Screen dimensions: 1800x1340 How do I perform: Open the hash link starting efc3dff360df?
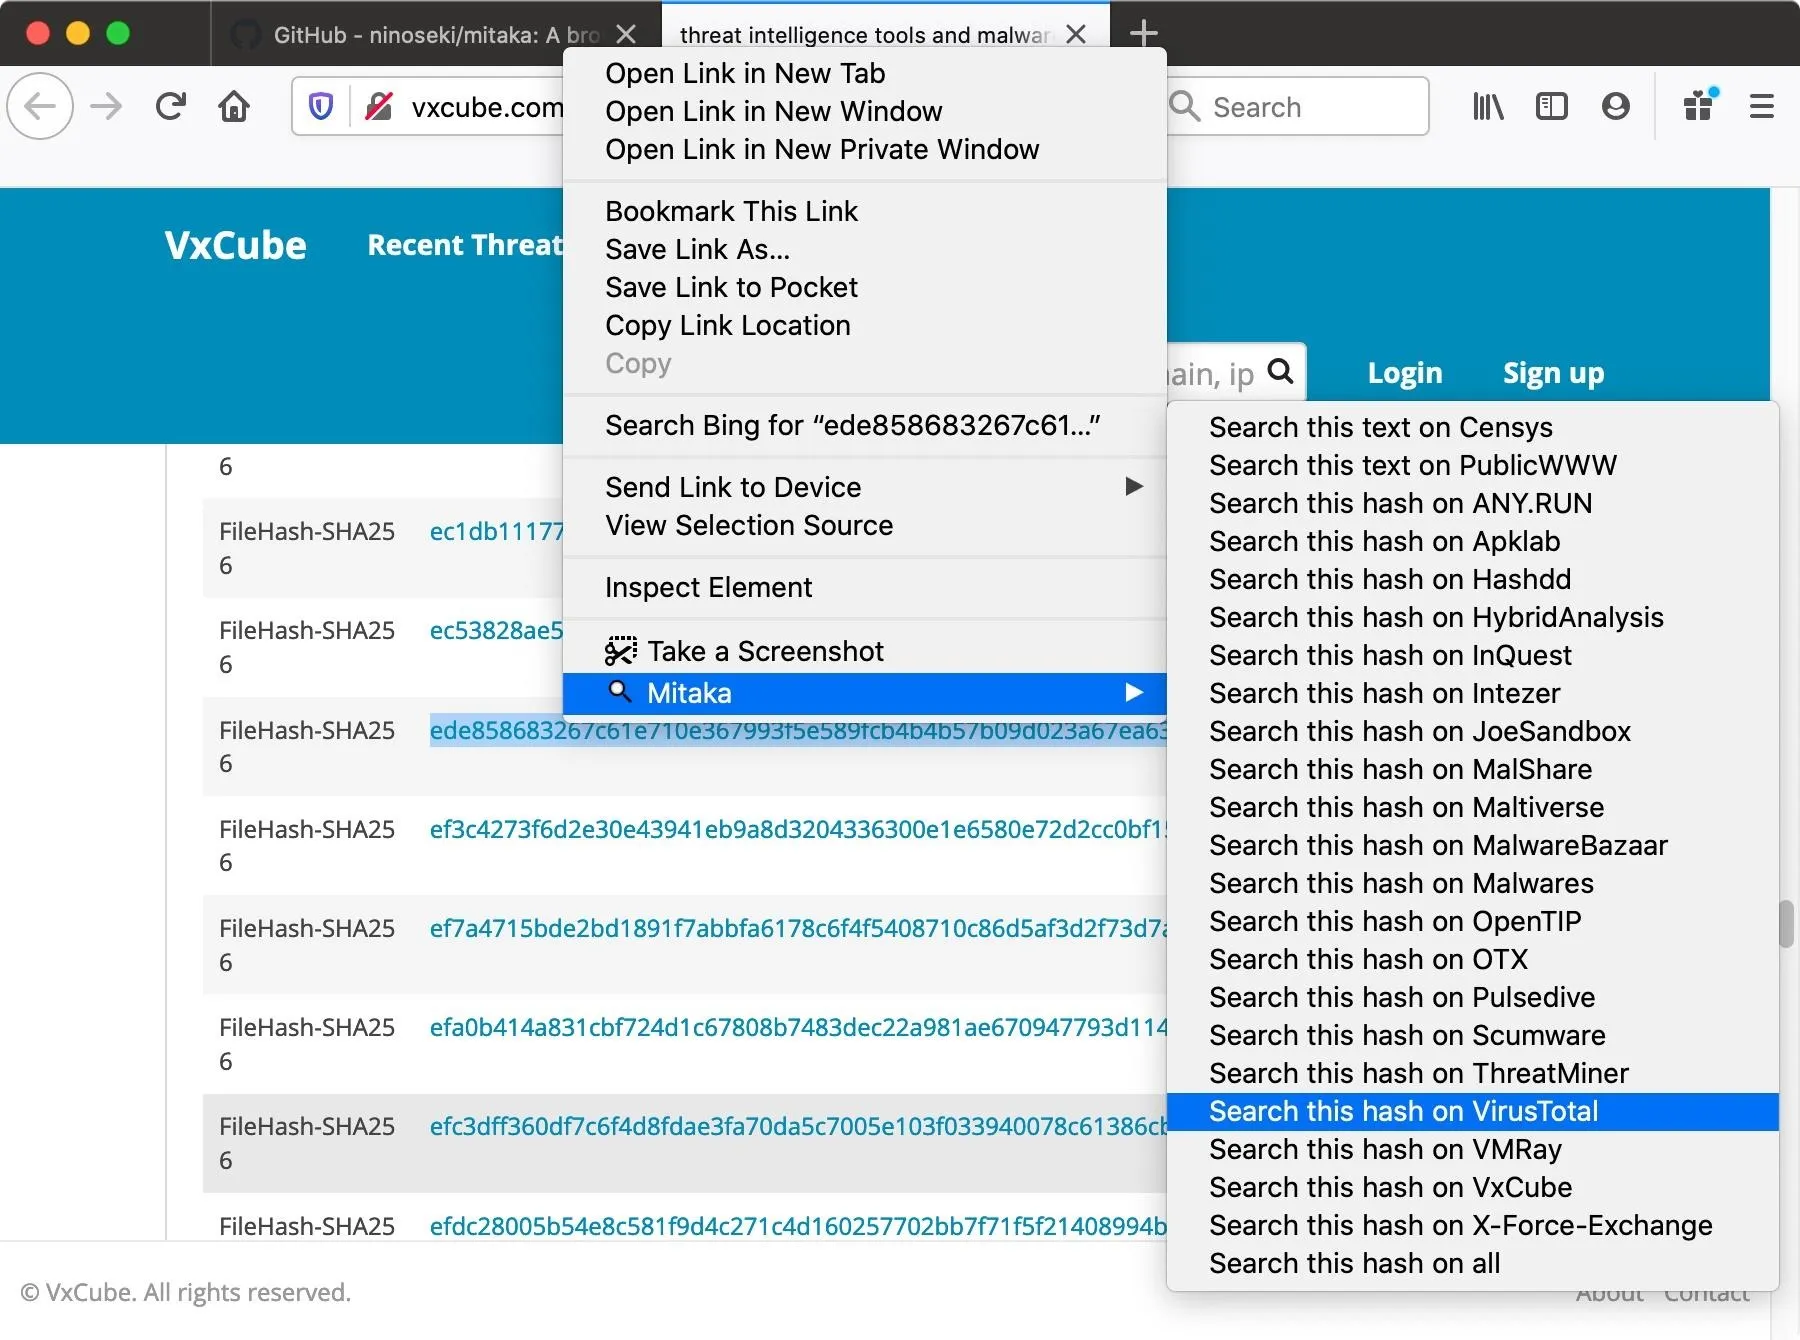798,1126
